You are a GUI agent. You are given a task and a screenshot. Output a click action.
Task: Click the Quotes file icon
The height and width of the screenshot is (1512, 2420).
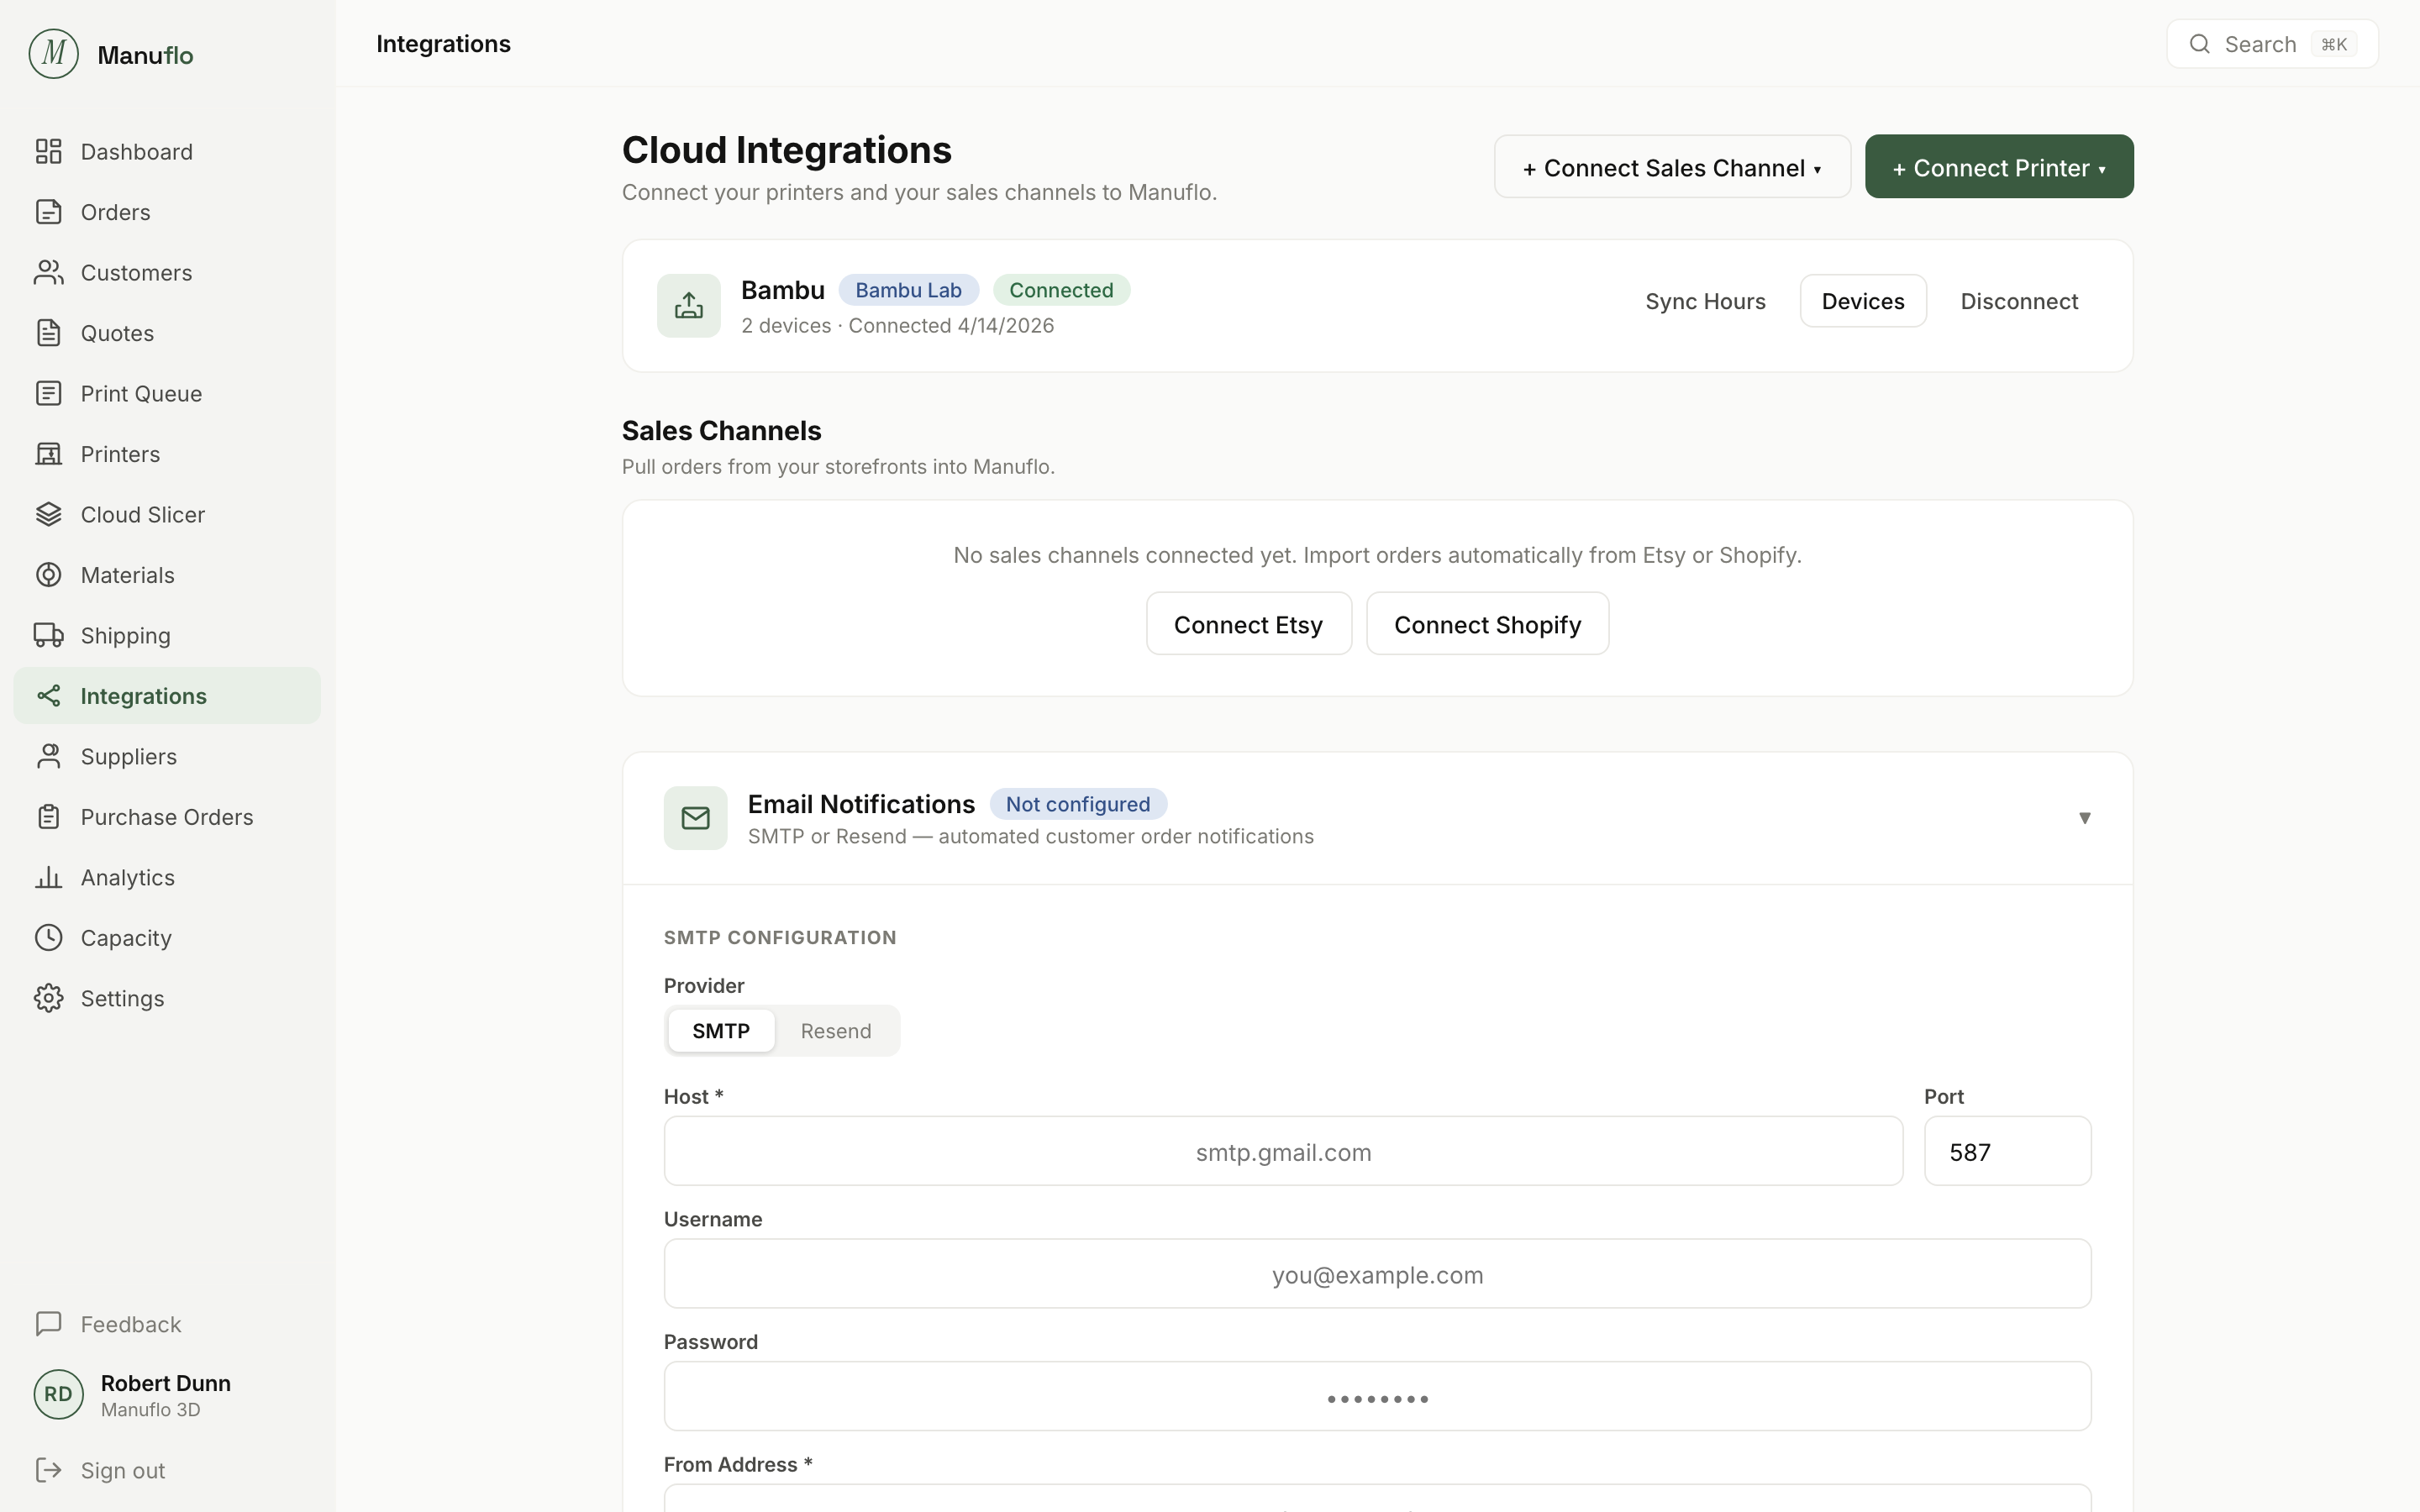(48, 333)
